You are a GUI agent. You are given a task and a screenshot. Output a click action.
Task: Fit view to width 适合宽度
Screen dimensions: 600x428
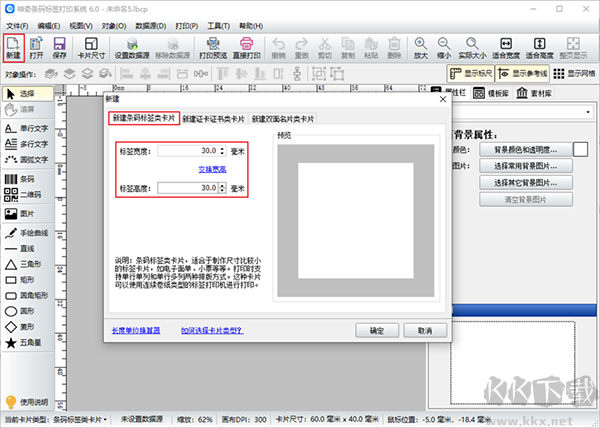click(506, 48)
